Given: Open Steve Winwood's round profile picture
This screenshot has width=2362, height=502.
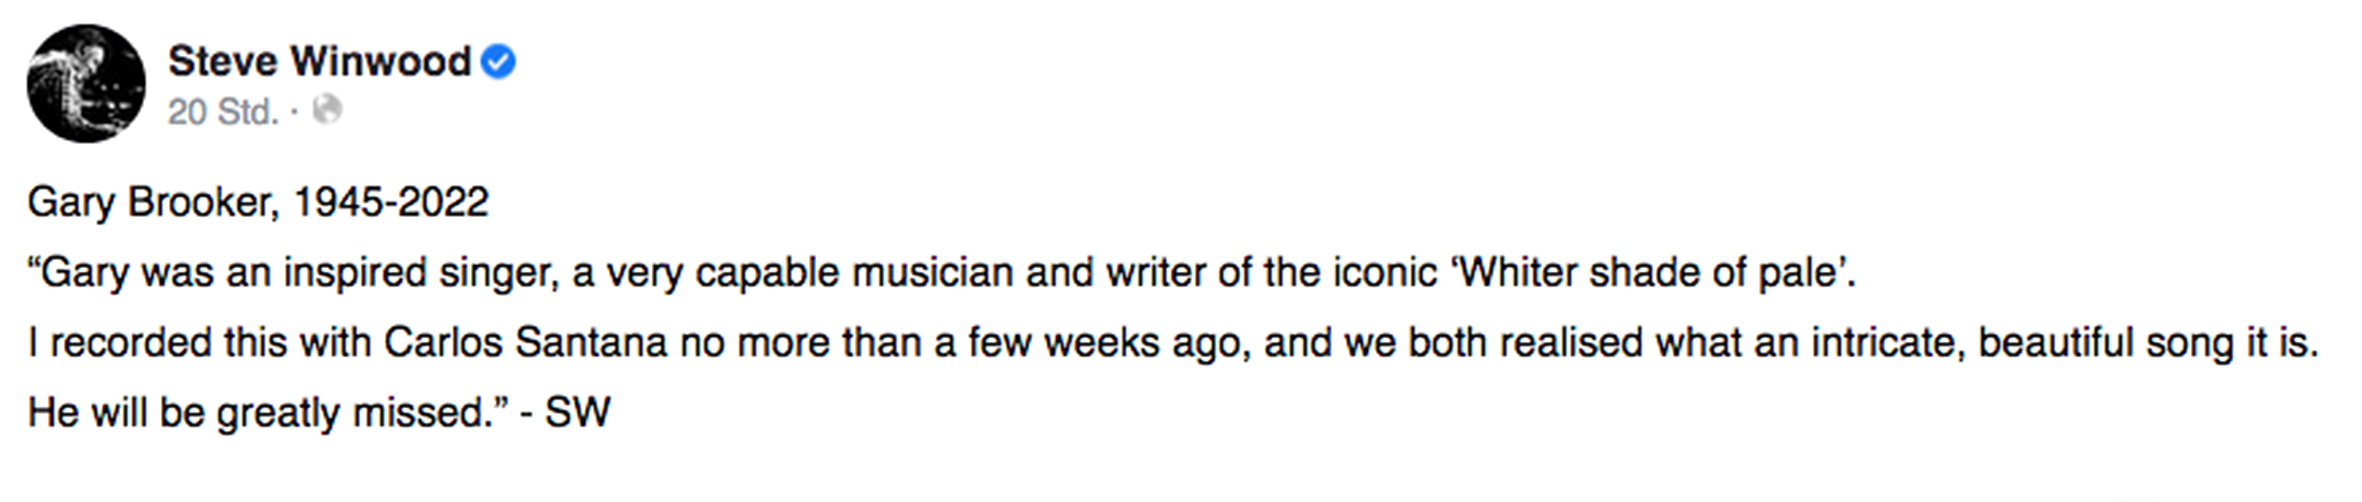Looking at the screenshot, I should pos(86,84).
